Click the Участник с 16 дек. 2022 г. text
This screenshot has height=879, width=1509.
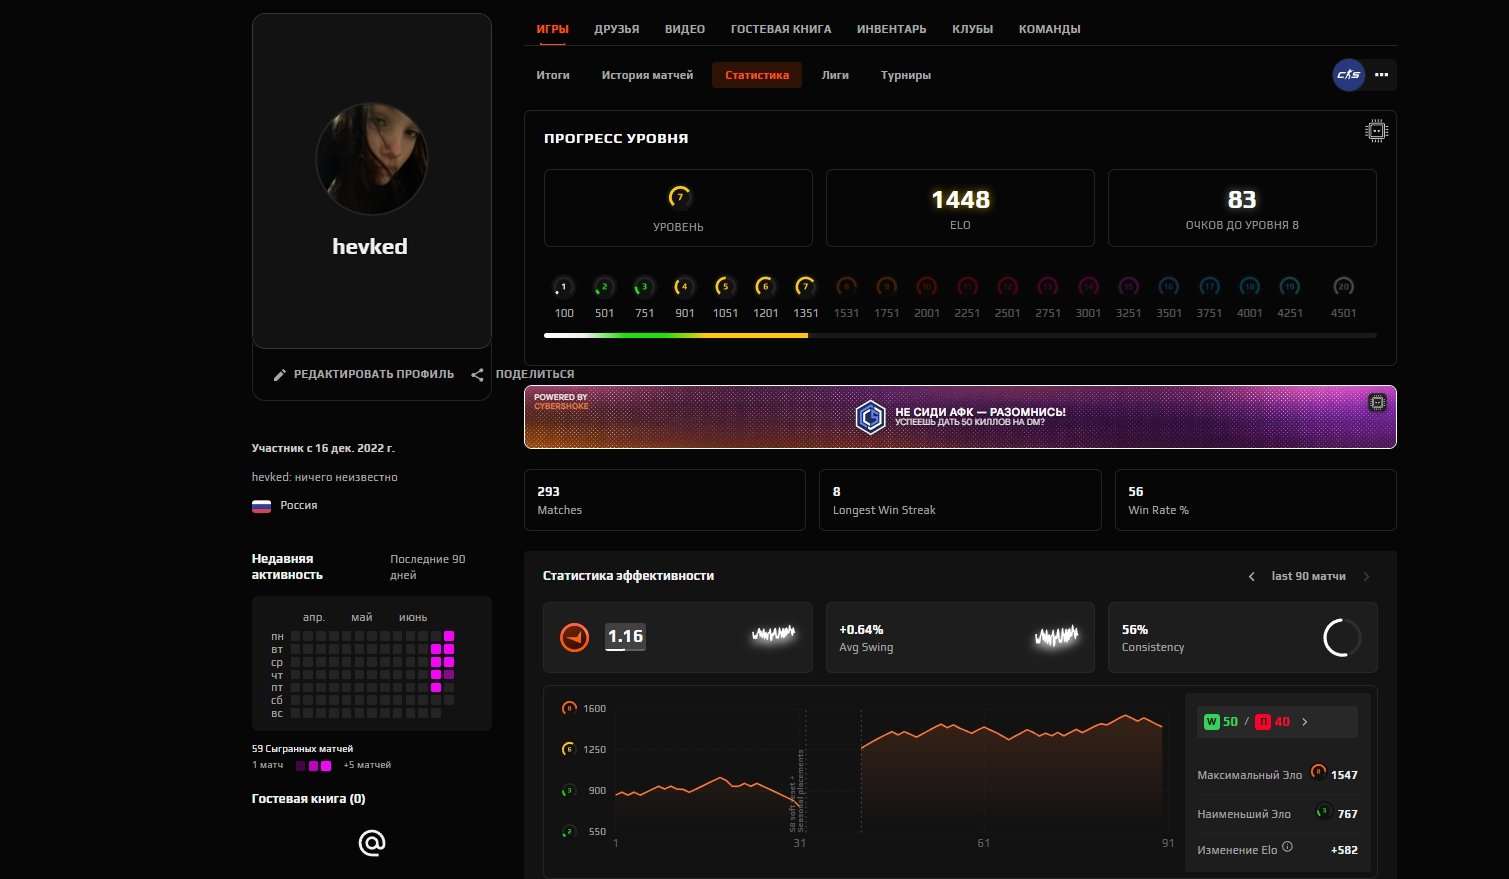[x=323, y=448]
